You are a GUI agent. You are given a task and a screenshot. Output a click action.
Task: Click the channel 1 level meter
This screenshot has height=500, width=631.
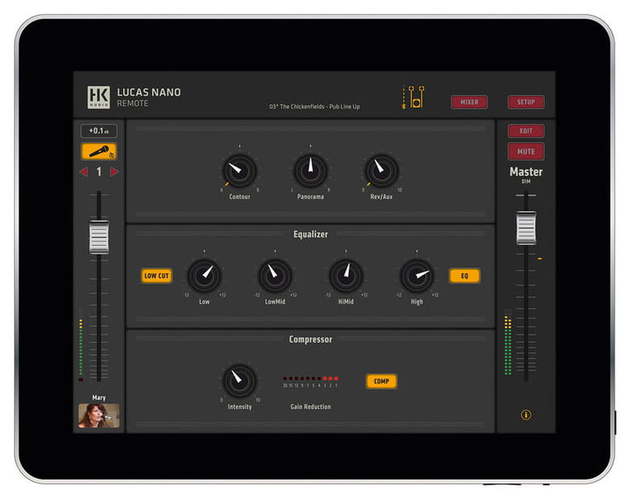pos(81,349)
